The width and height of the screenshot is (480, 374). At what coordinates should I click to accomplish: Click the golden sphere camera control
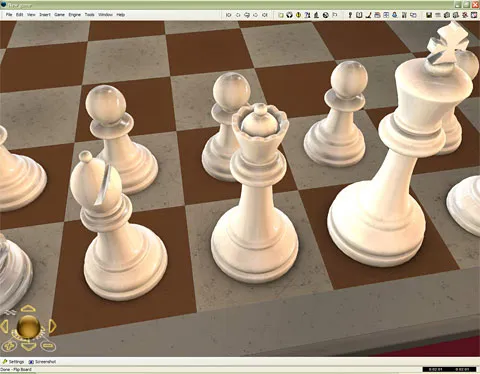pyautogui.click(x=29, y=327)
